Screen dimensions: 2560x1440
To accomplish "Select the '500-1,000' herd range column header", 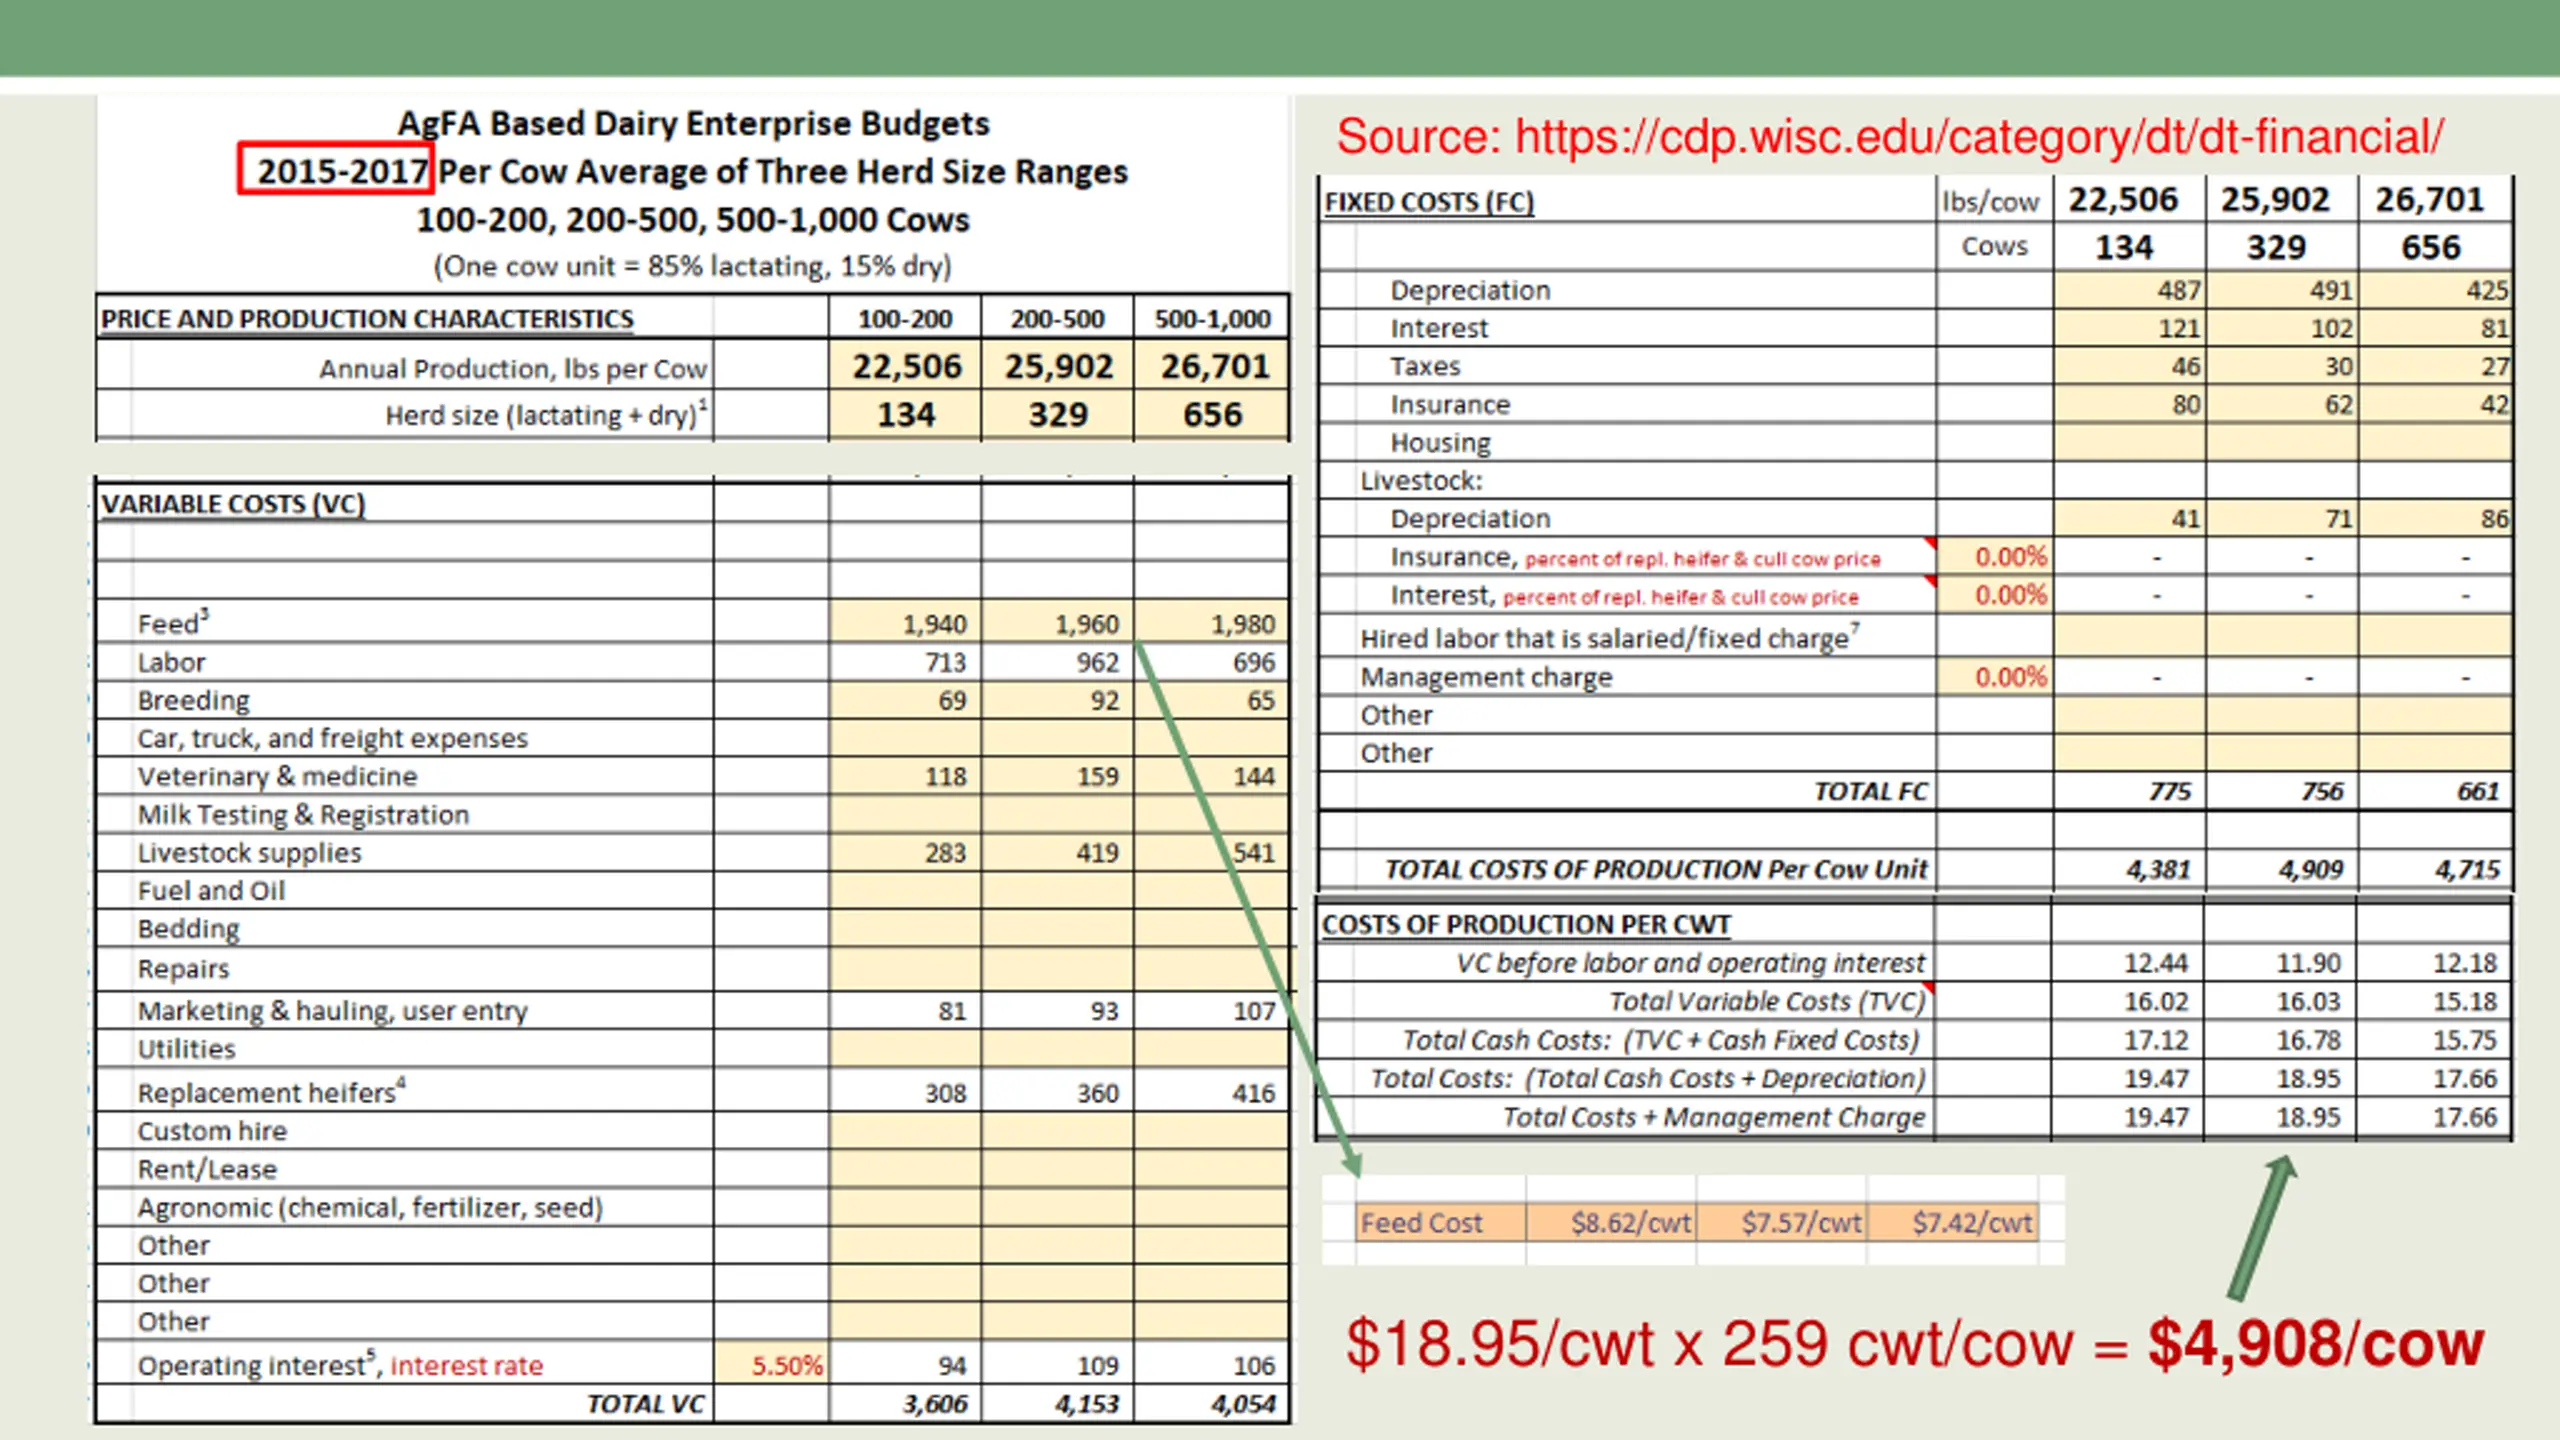I will click(x=1212, y=319).
